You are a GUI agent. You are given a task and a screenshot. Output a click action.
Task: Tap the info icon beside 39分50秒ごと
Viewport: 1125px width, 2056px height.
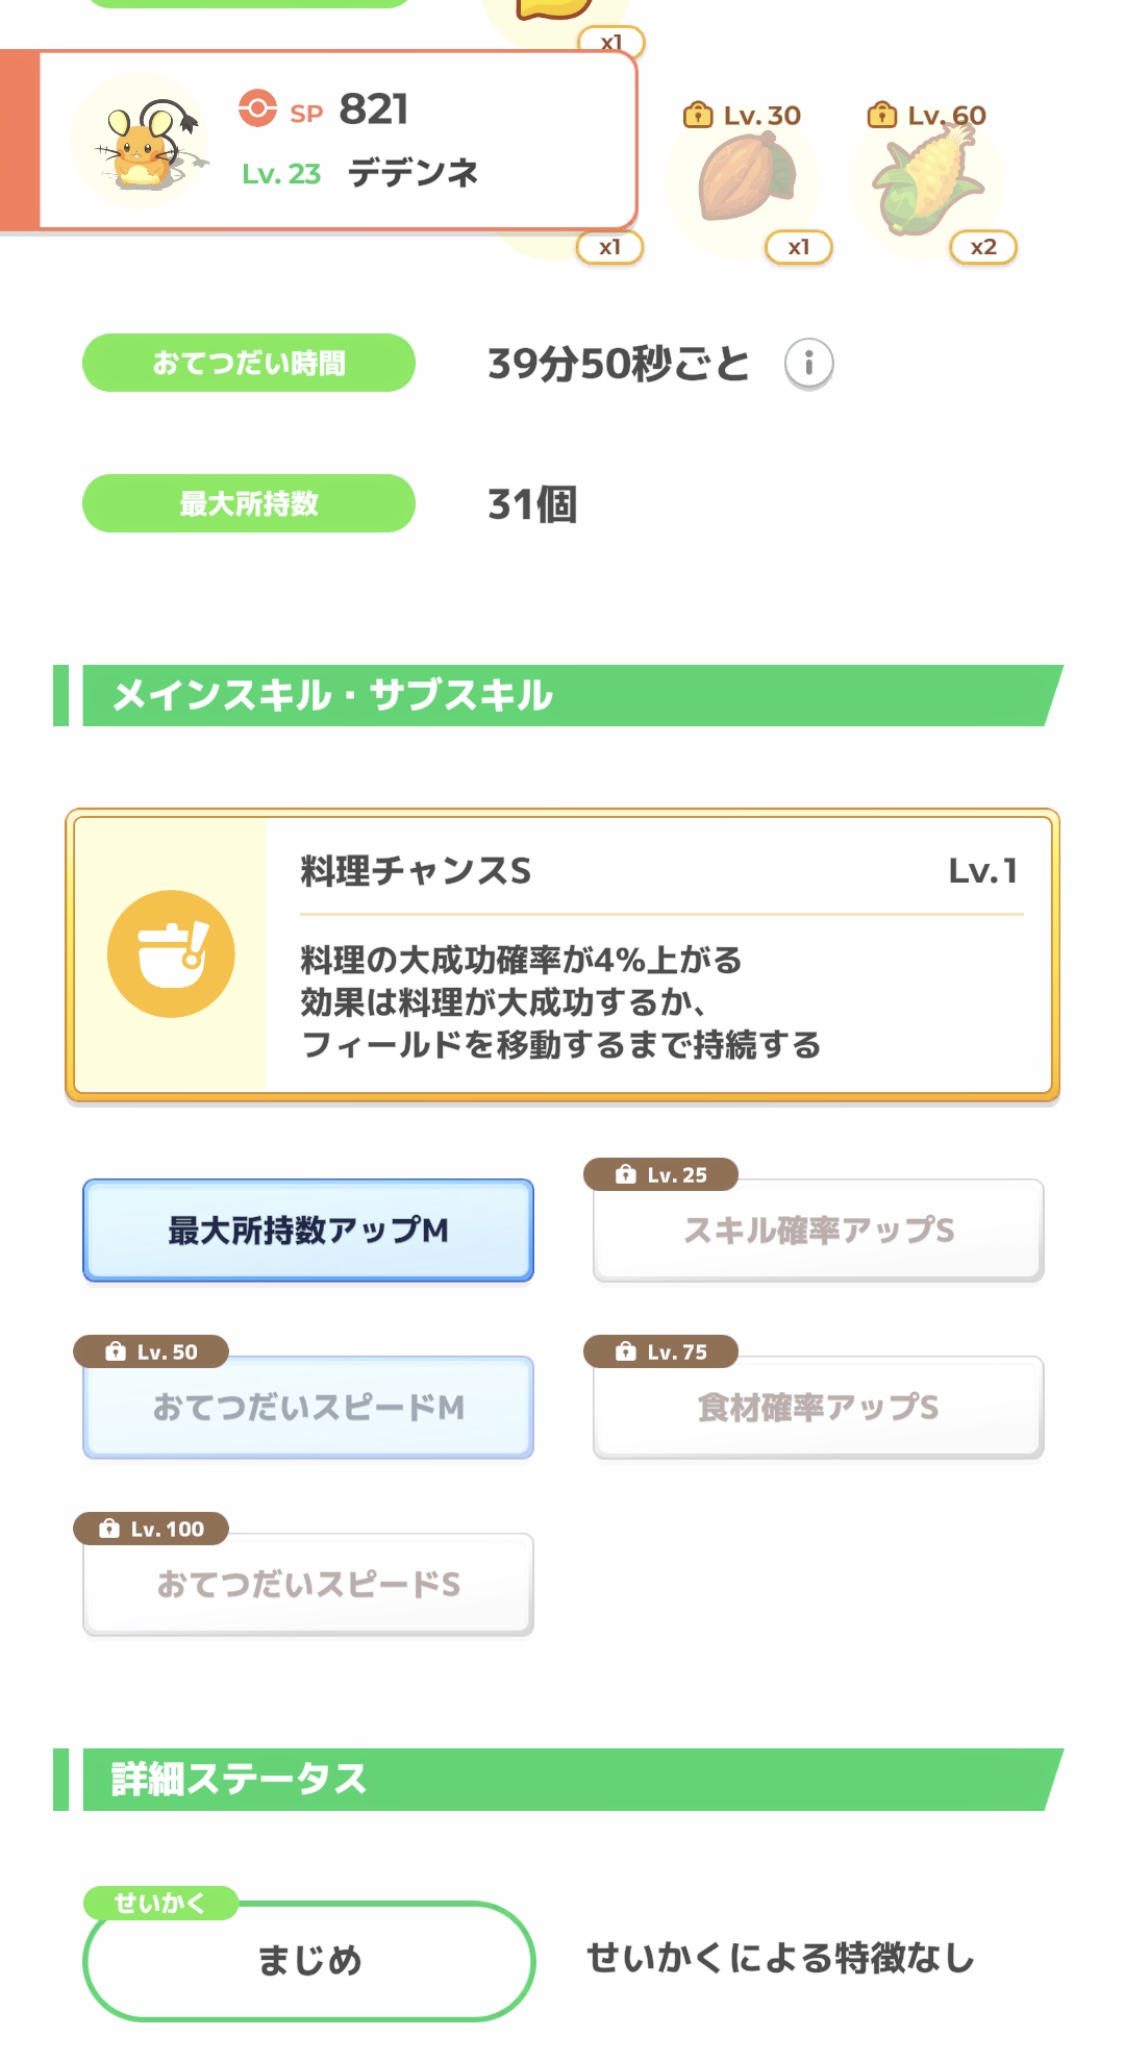click(808, 363)
